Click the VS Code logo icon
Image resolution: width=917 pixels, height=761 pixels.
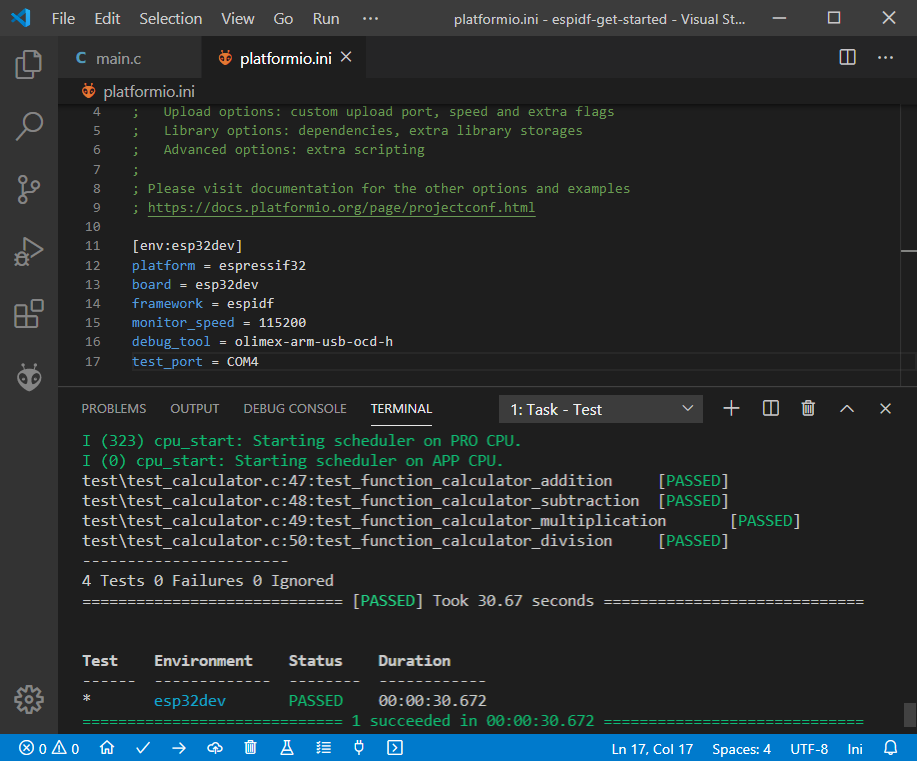(x=21, y=18)
